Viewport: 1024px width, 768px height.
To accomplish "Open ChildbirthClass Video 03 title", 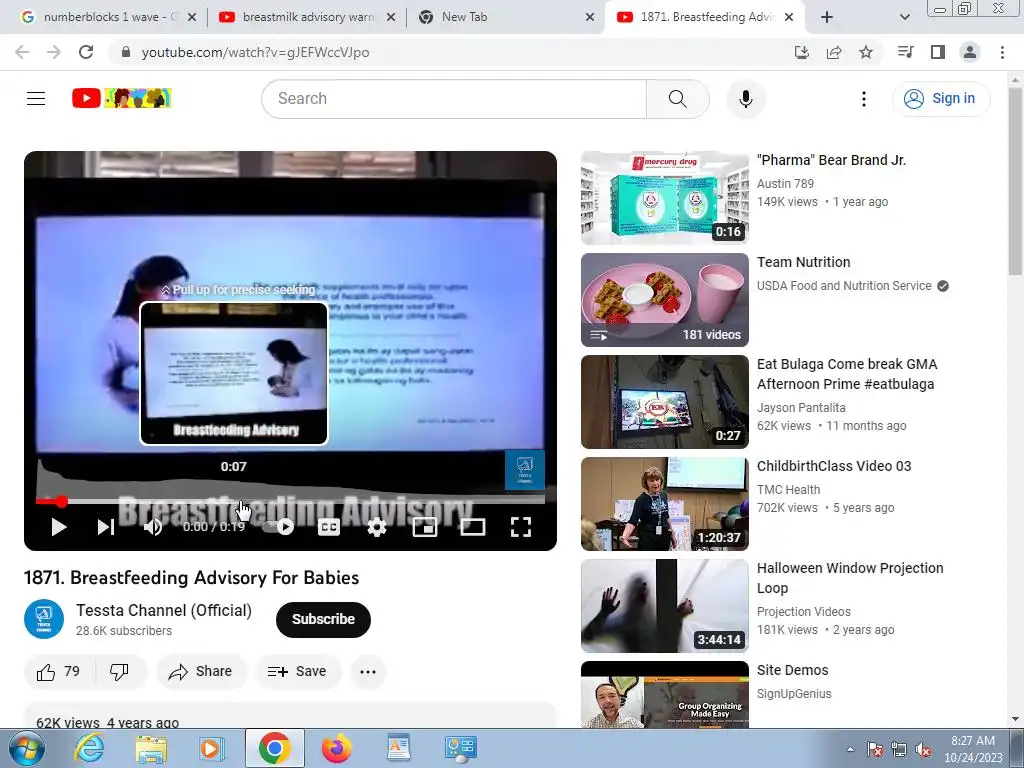I will (834, 466).
